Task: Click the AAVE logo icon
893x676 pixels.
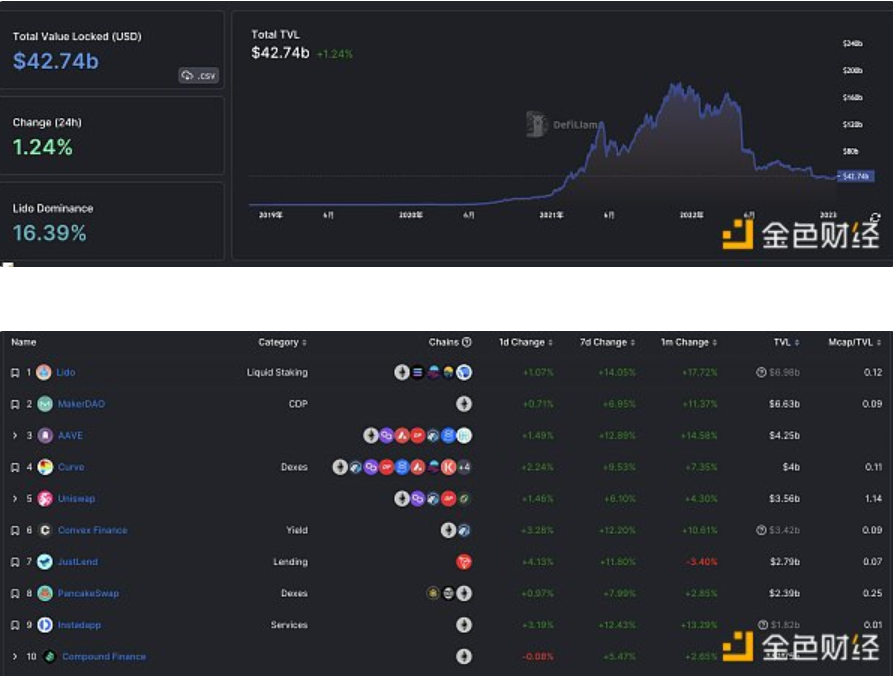Action: tap(45, 436)
